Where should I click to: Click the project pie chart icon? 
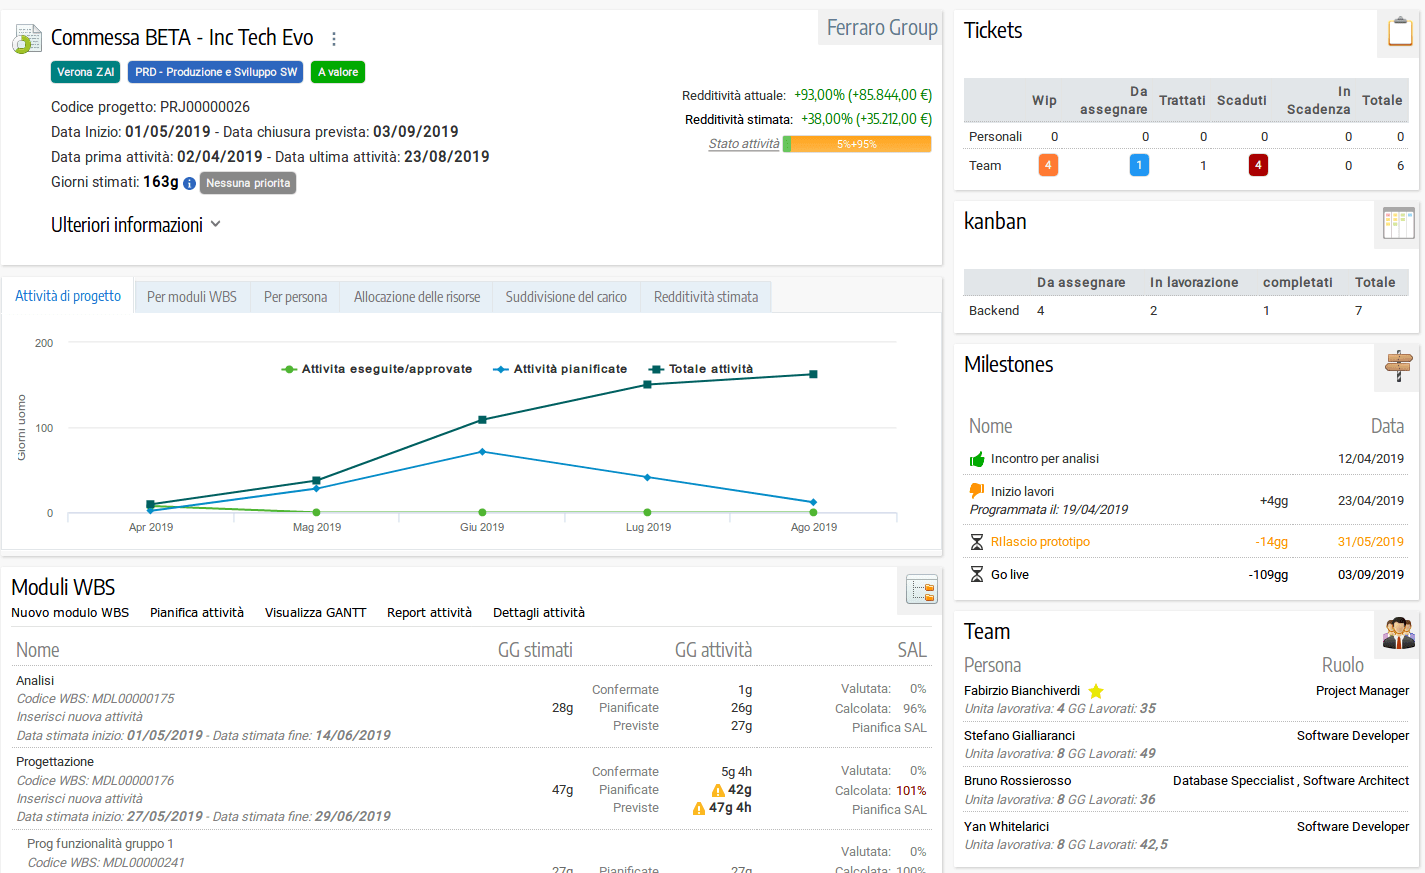click(27, 40)
